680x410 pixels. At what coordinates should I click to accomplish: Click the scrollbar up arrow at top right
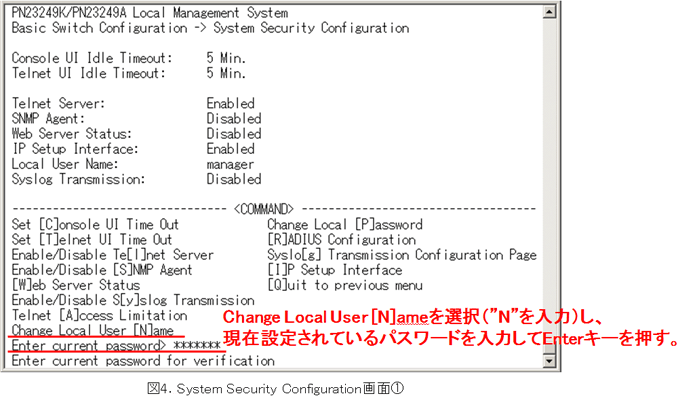(x=547, y=13)
